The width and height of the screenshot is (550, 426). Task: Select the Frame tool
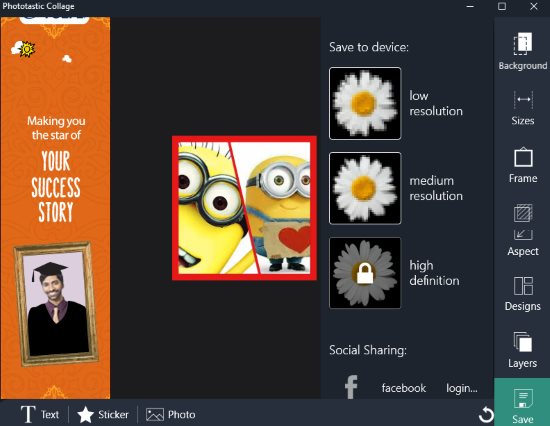pyautogui.click(x=523, y=165)
